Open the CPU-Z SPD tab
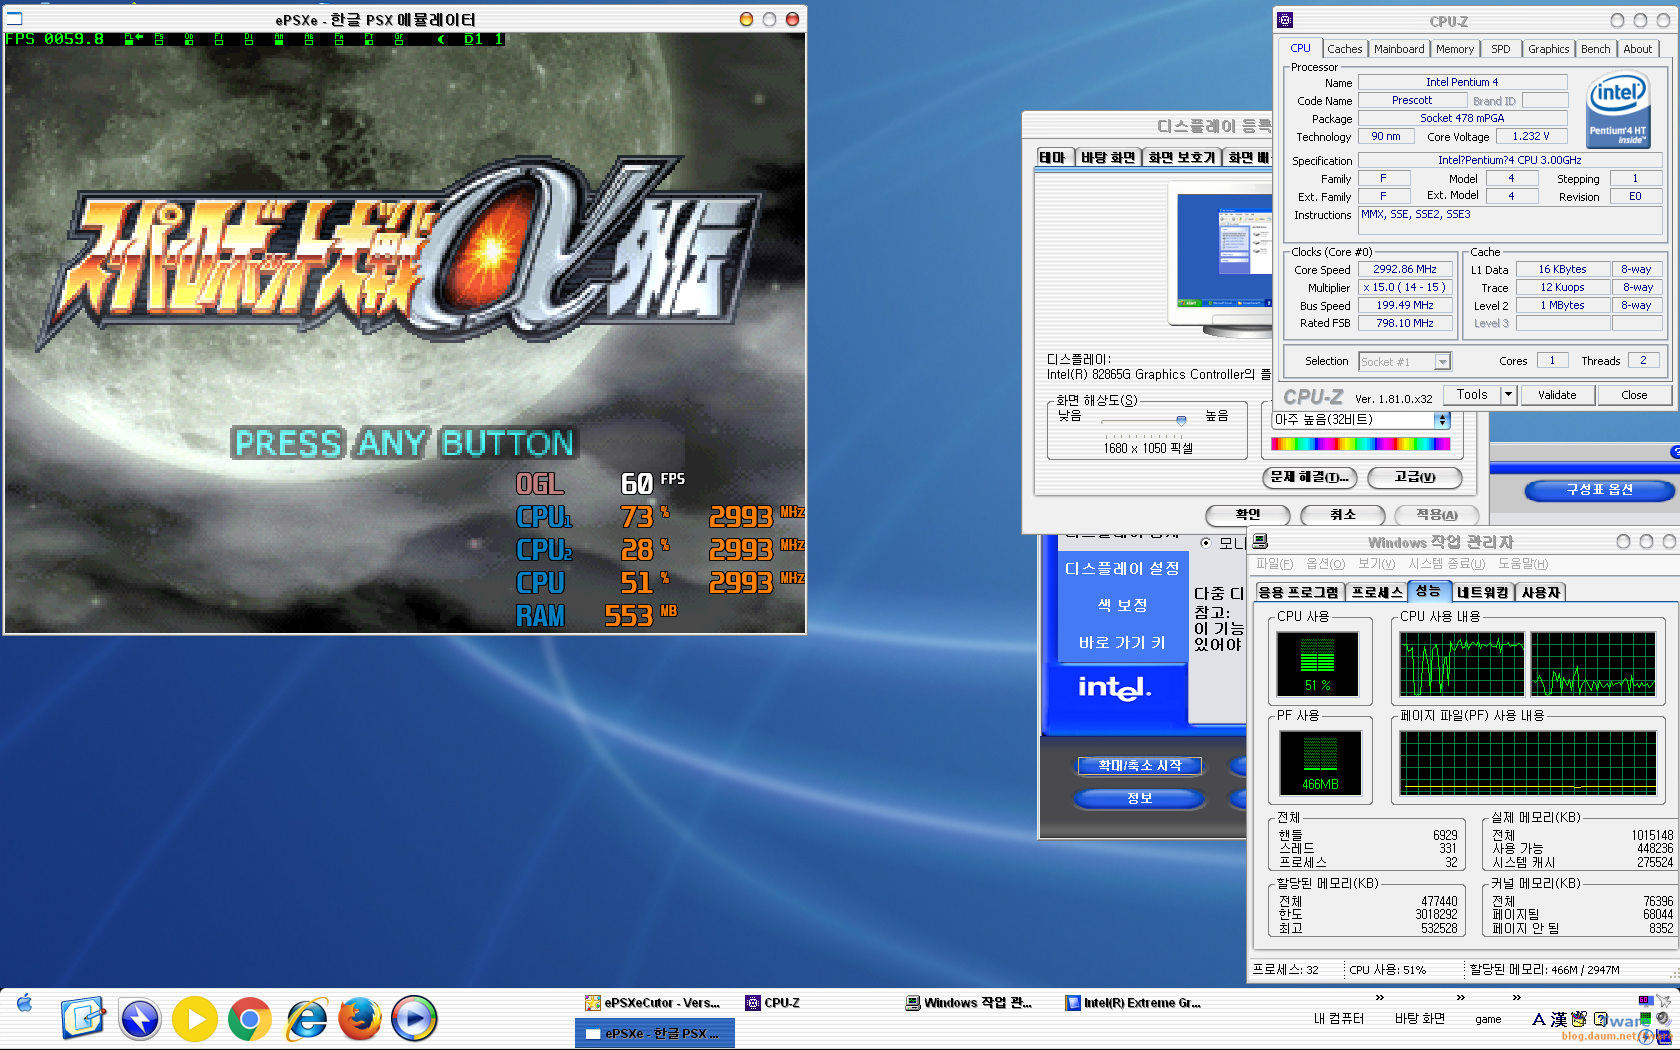This screenshot has width=1680, height=1050. 1501,49
